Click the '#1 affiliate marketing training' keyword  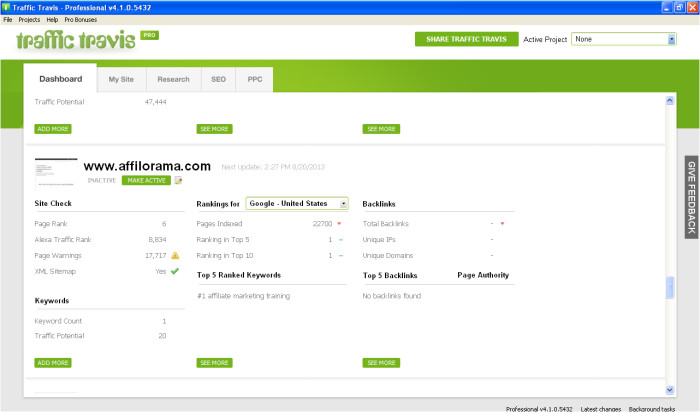coord(243,296)
